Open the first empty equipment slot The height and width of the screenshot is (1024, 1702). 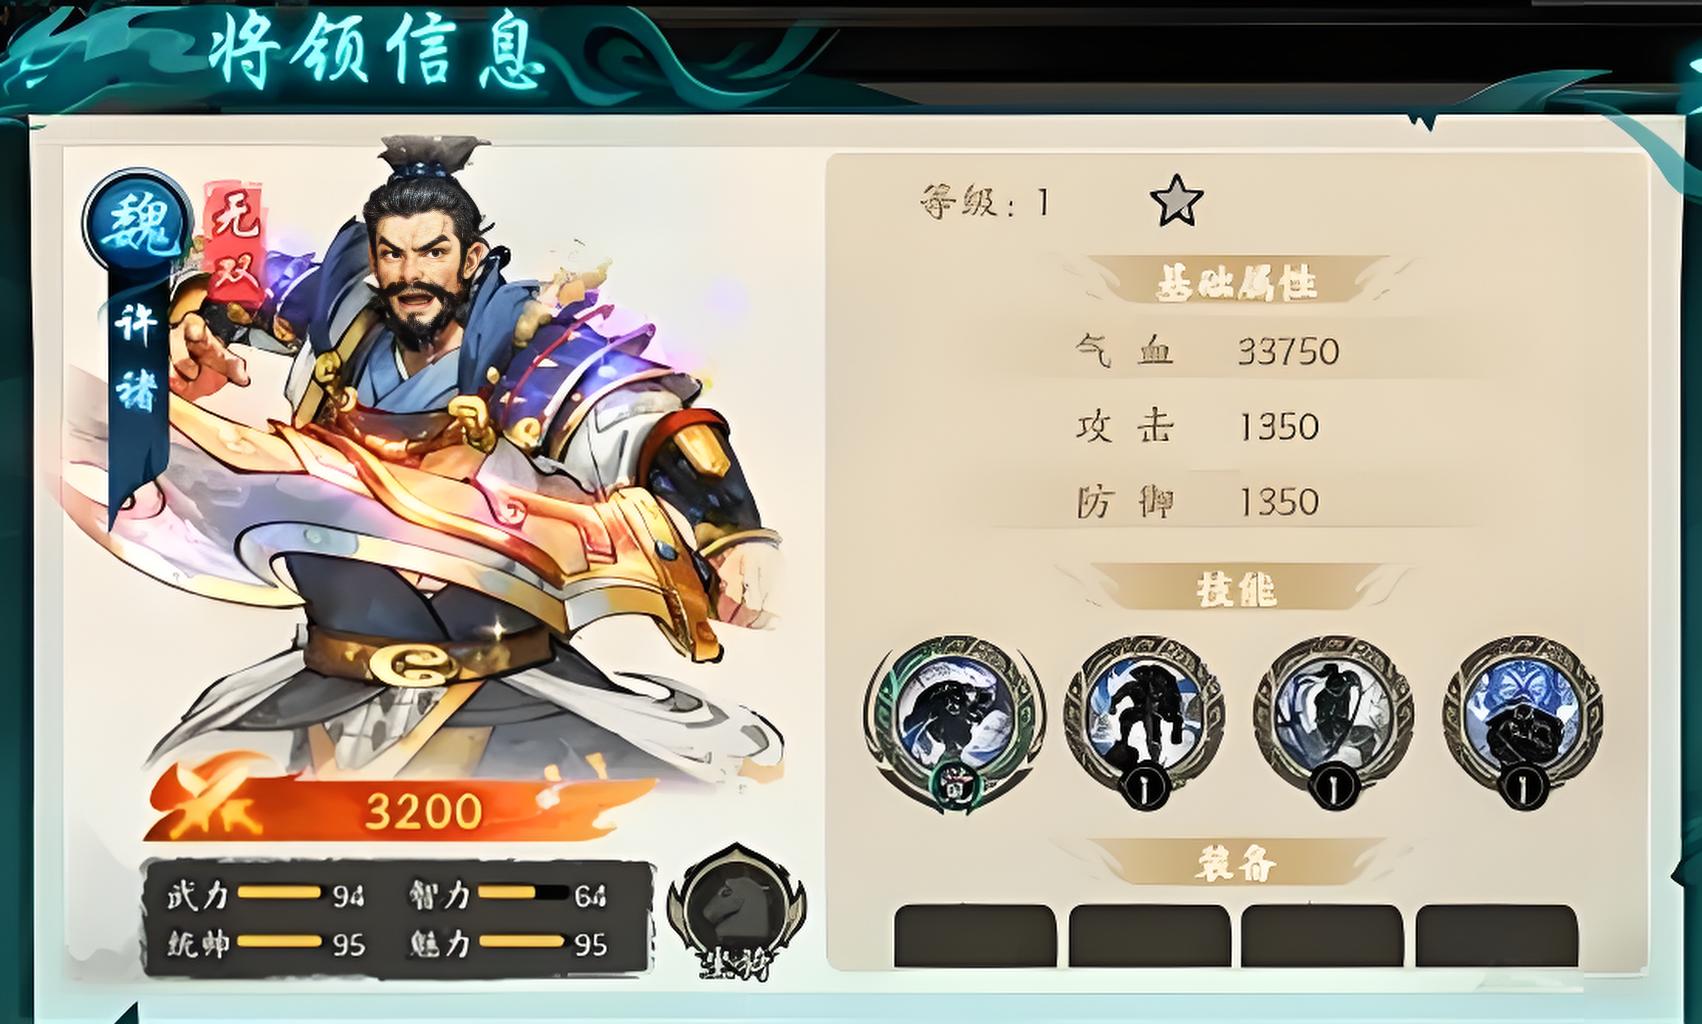pyautogui.click(x=975, y=936)
